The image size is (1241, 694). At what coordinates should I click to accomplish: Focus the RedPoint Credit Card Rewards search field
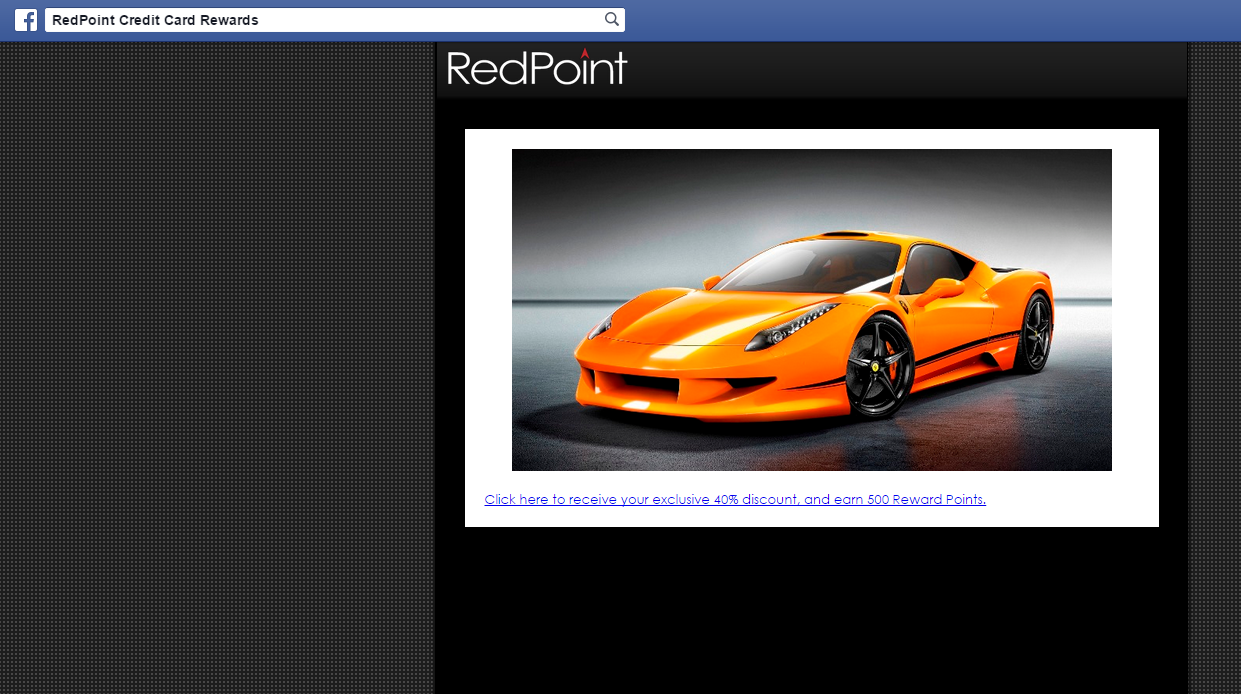[335, 20]
